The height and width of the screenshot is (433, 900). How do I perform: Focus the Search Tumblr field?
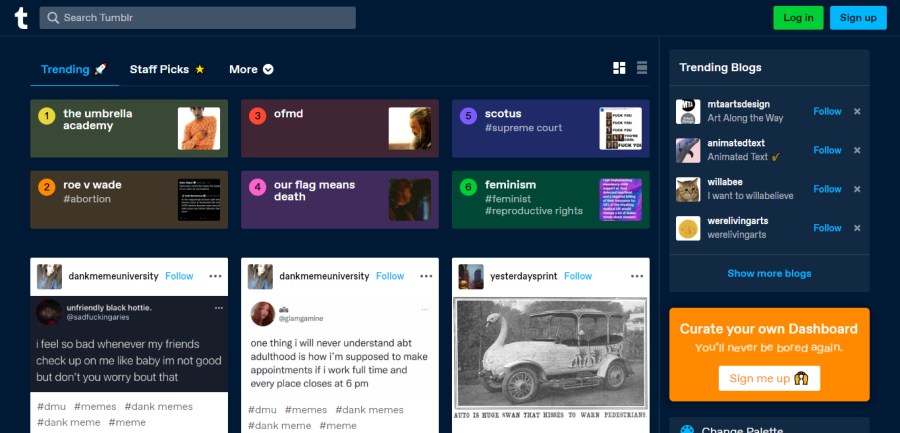point(197,18)
